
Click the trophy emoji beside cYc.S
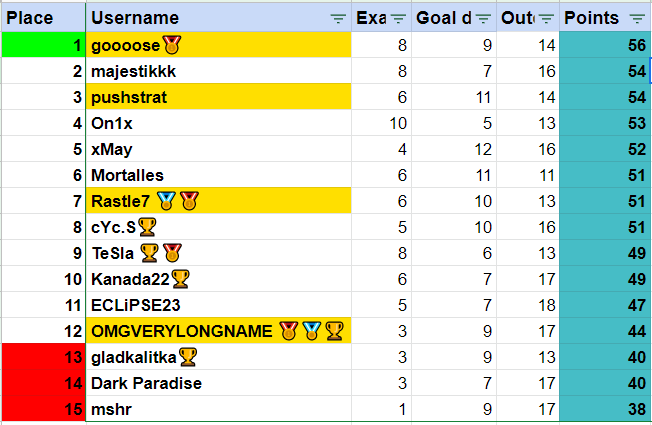coord(147,227)
